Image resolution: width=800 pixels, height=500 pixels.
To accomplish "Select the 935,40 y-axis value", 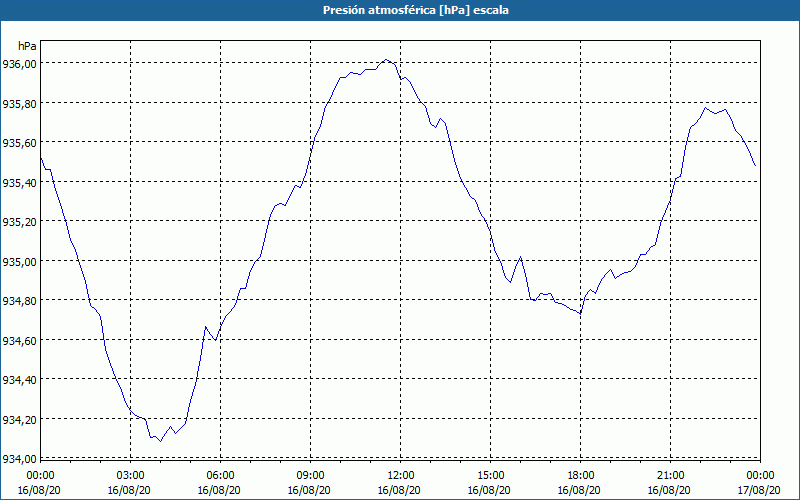I will click(19, 182).
